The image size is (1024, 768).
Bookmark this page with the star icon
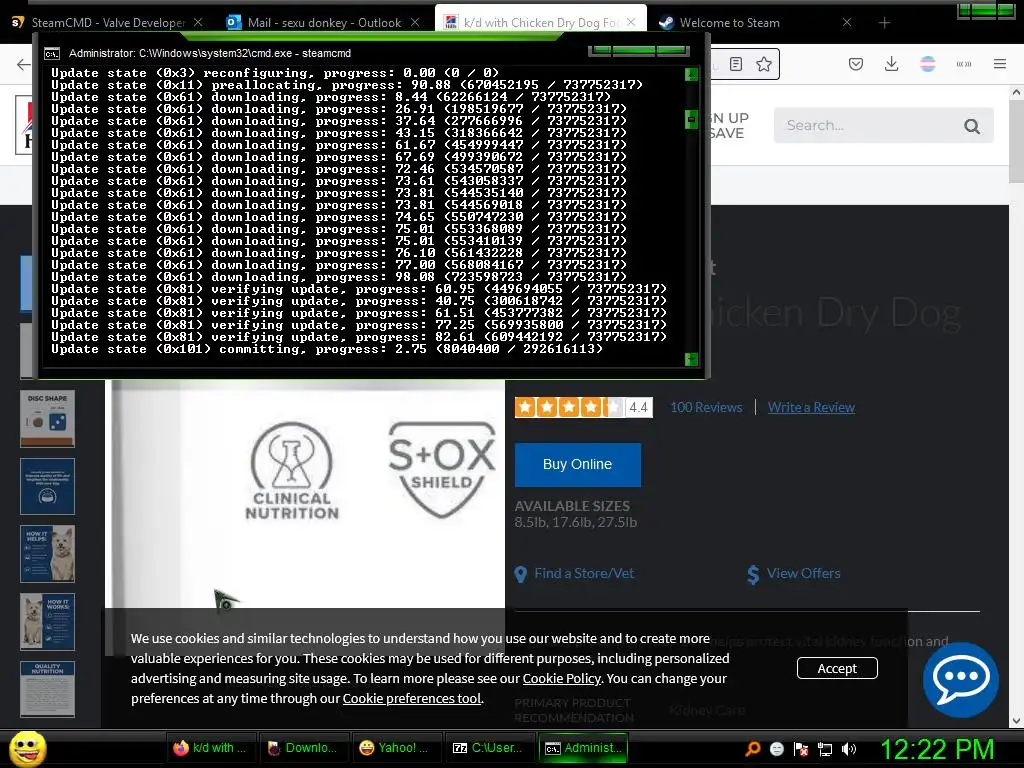(763, 64)
